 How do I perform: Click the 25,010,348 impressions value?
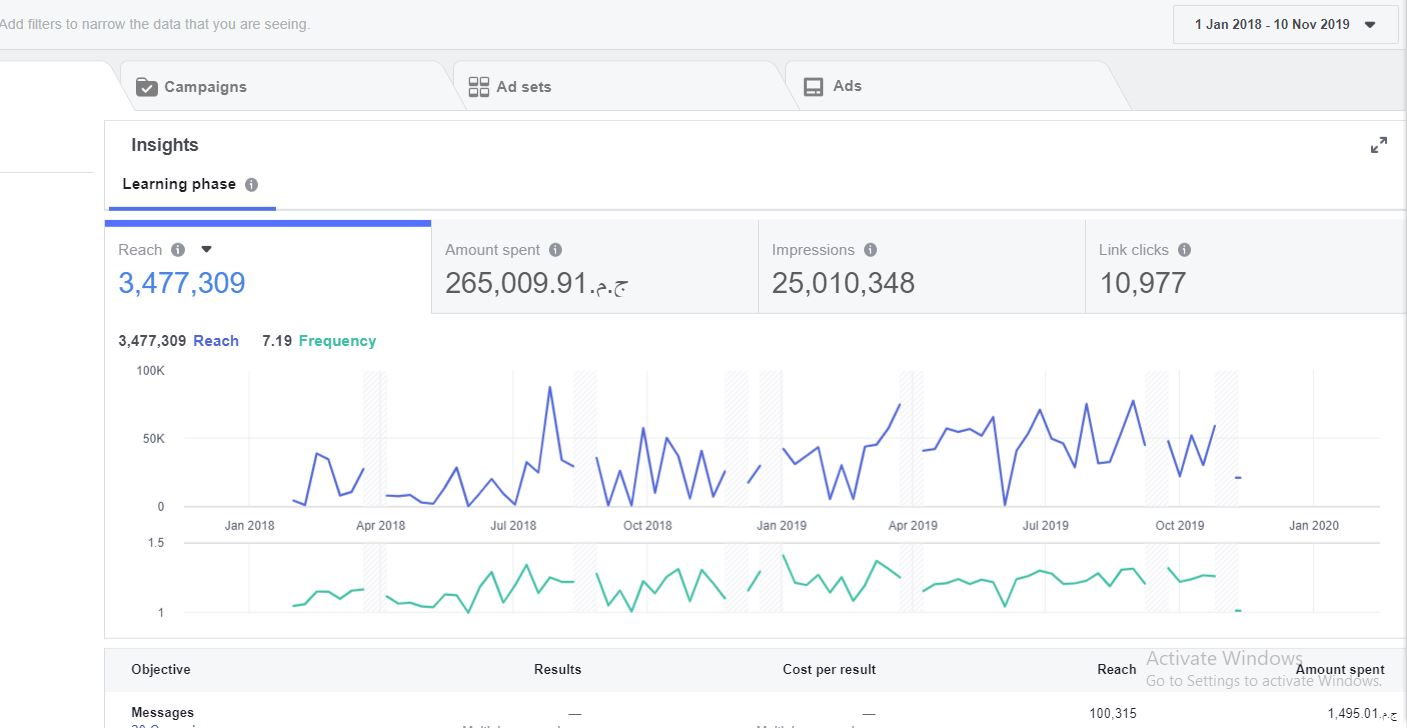843,283
